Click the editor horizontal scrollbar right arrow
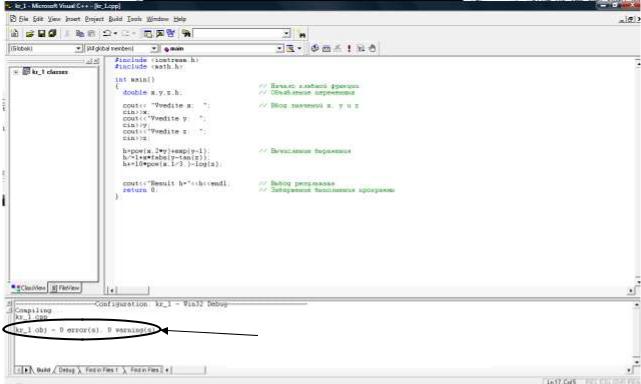Screen dimensions: 641x384 (x=631, y=290)
